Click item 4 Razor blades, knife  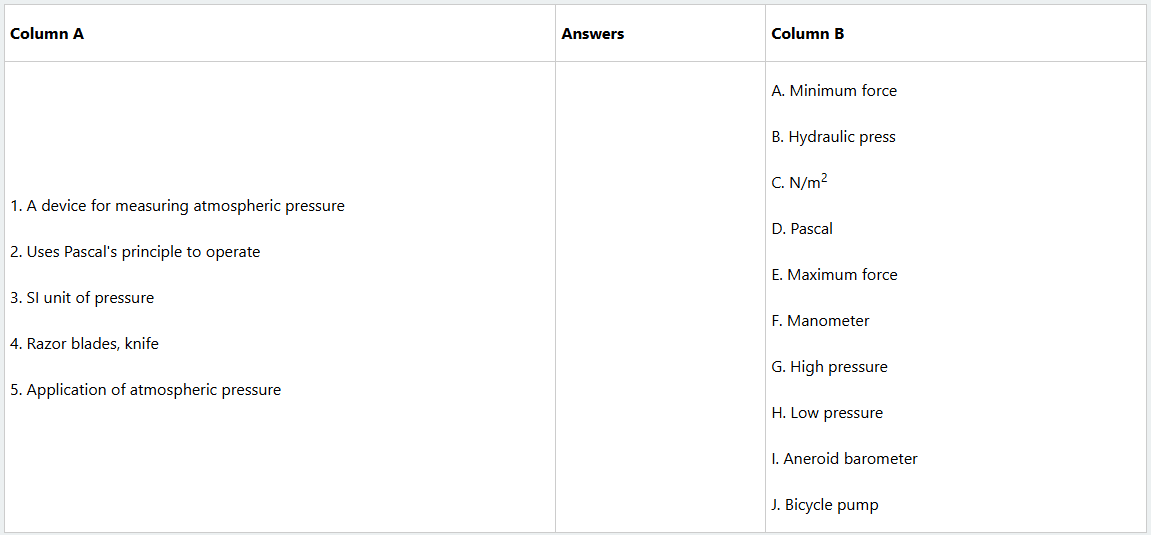(85, 344)
